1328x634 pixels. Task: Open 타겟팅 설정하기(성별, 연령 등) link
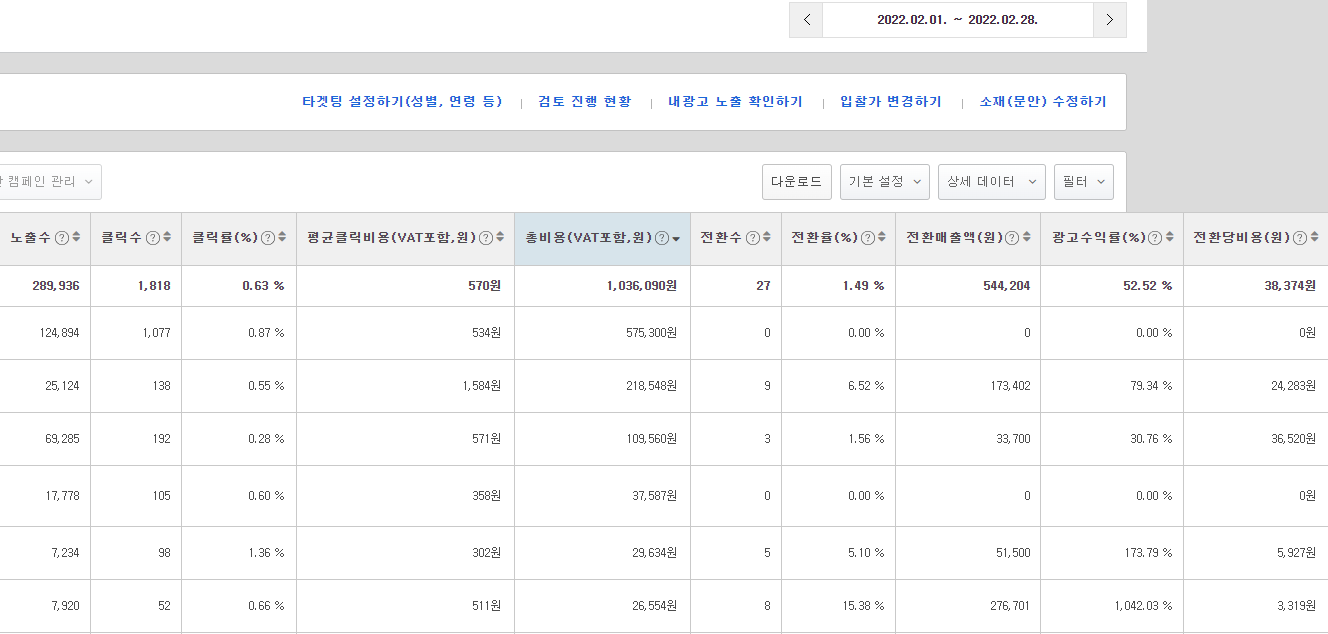402,102
